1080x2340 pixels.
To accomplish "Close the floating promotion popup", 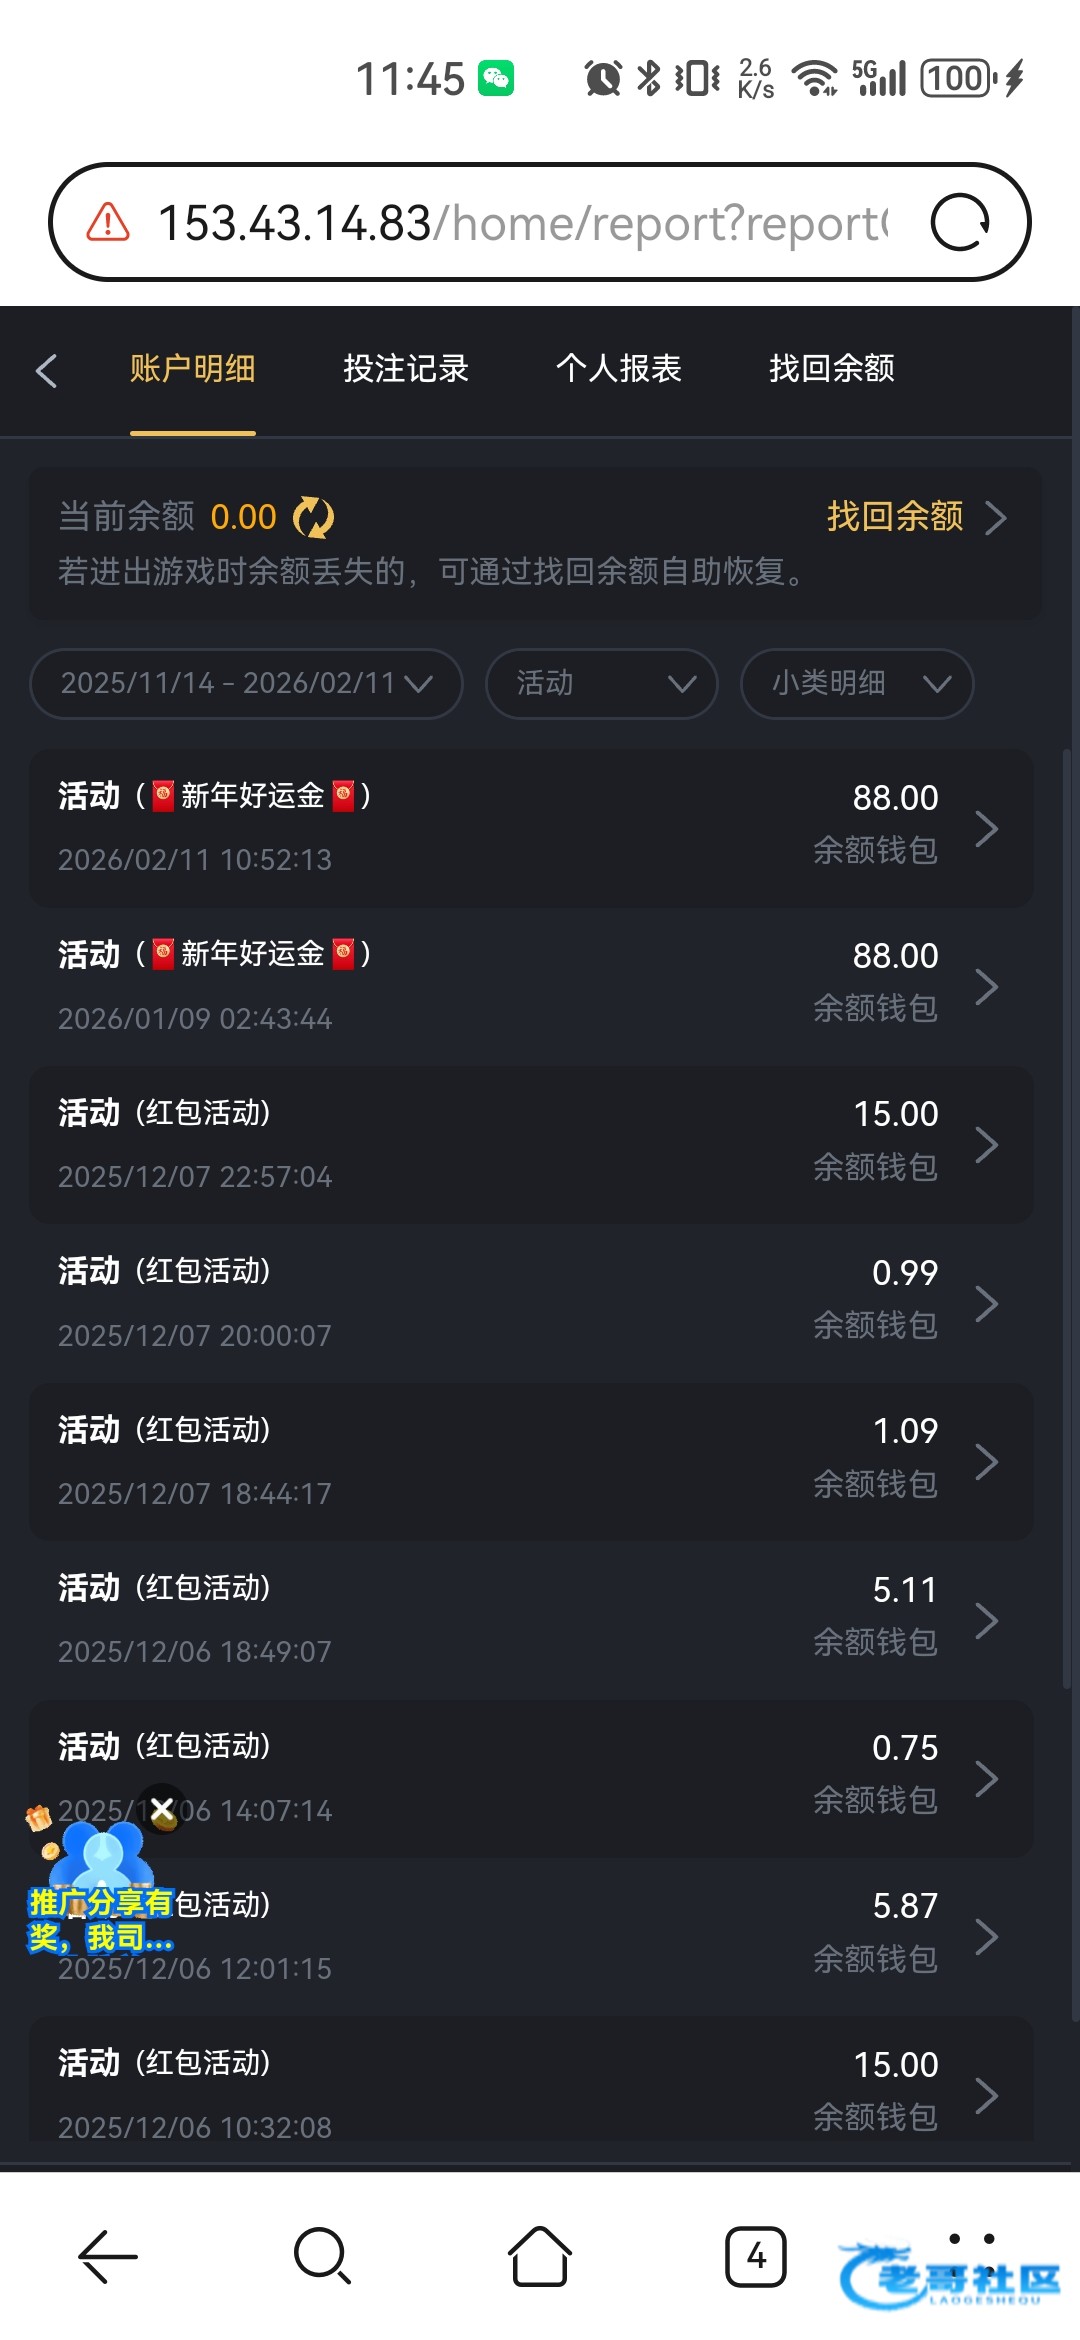I will click(x=162, y=1808).
